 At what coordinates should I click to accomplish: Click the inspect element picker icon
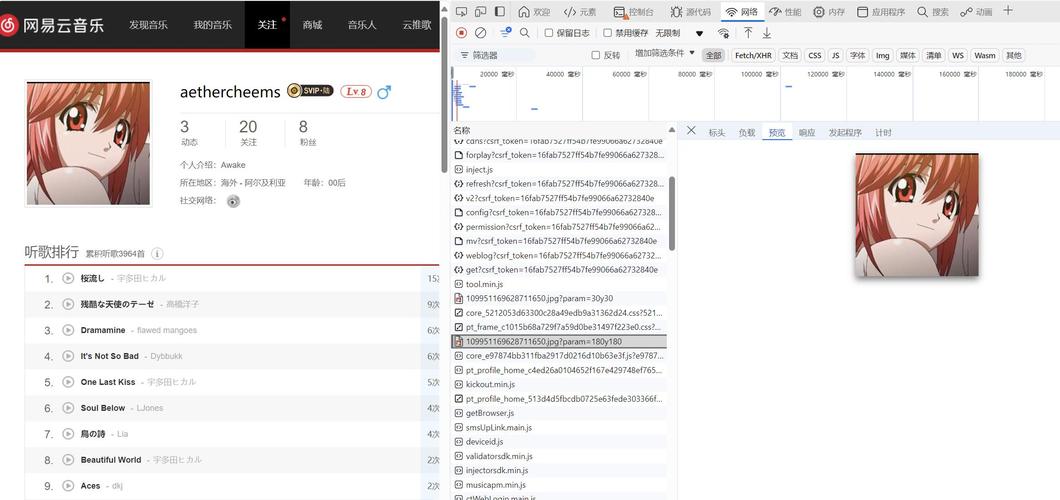click(461, 11)
